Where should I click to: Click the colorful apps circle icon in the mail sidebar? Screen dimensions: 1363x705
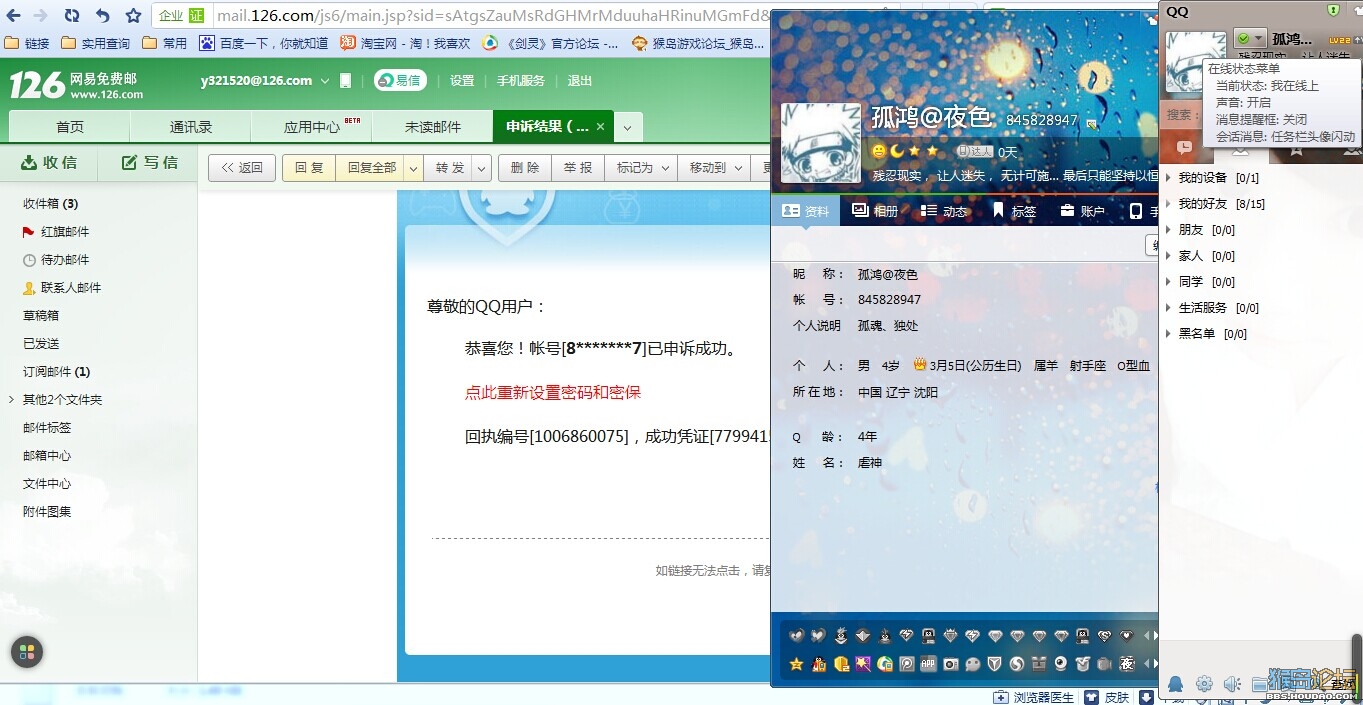(x=27, y=652)
